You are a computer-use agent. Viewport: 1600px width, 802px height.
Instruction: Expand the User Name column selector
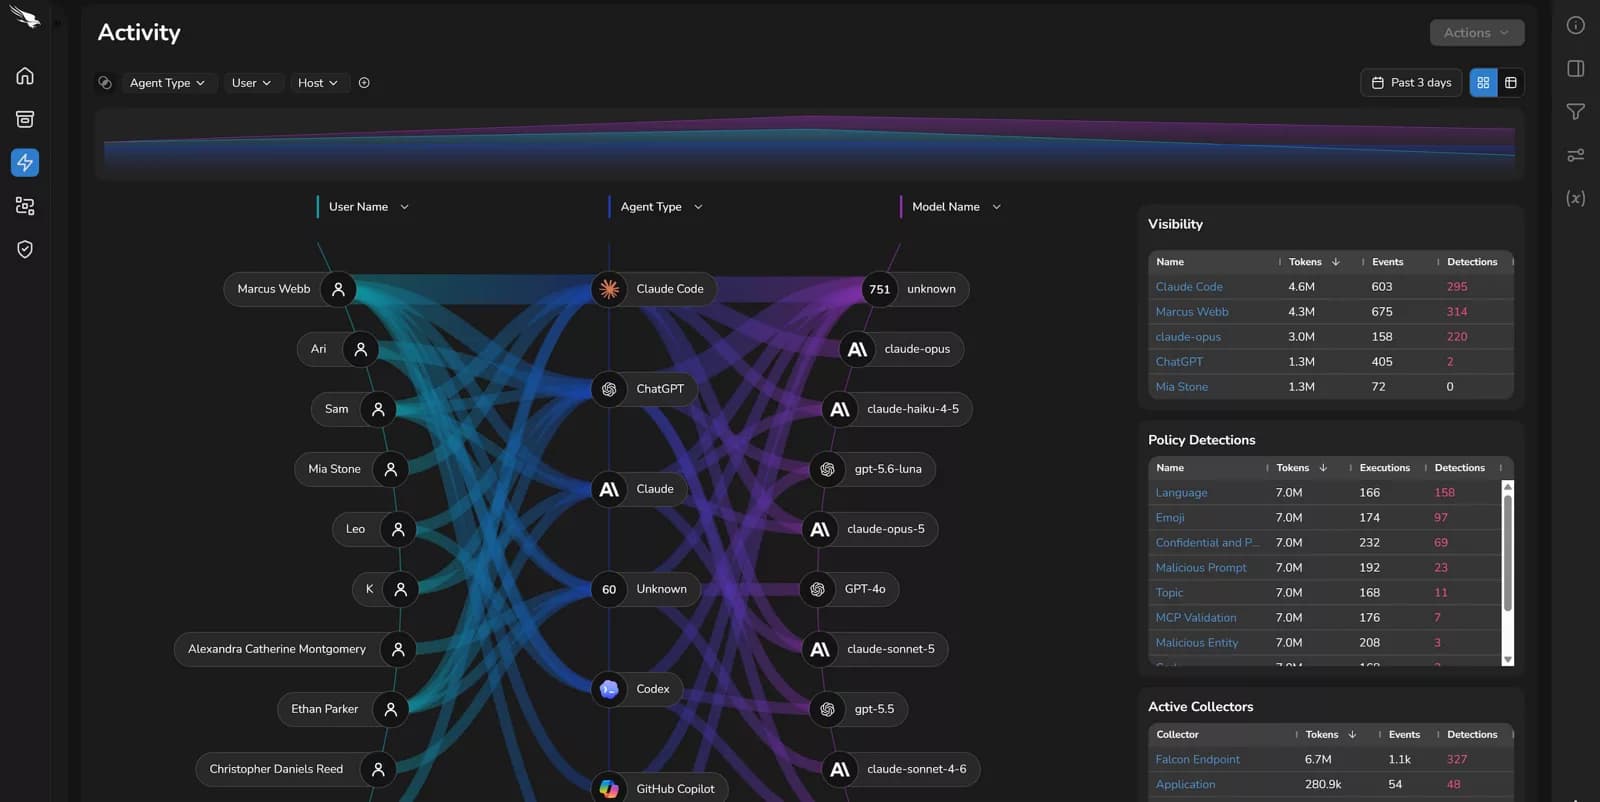pyautogui.click(x=368, y=207)
